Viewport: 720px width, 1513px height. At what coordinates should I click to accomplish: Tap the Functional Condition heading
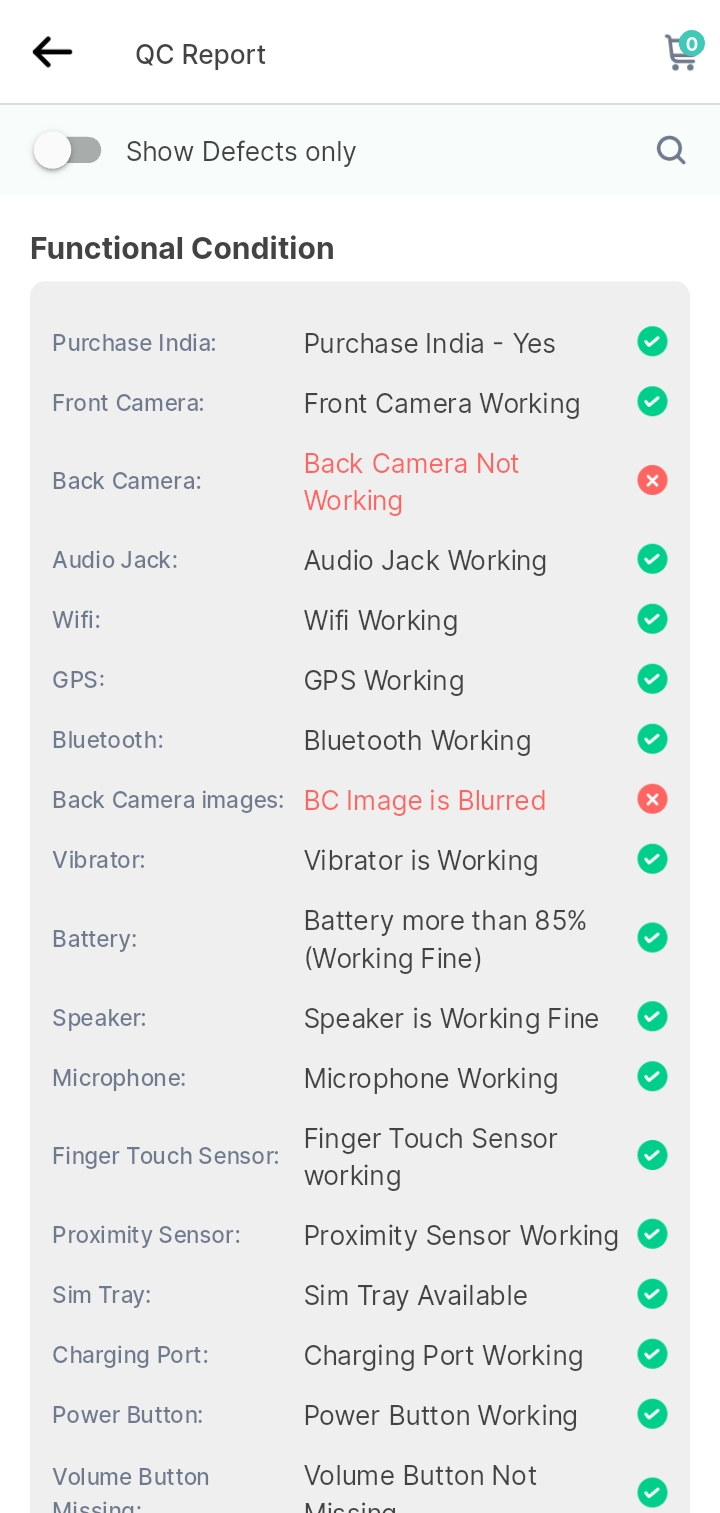182,248
